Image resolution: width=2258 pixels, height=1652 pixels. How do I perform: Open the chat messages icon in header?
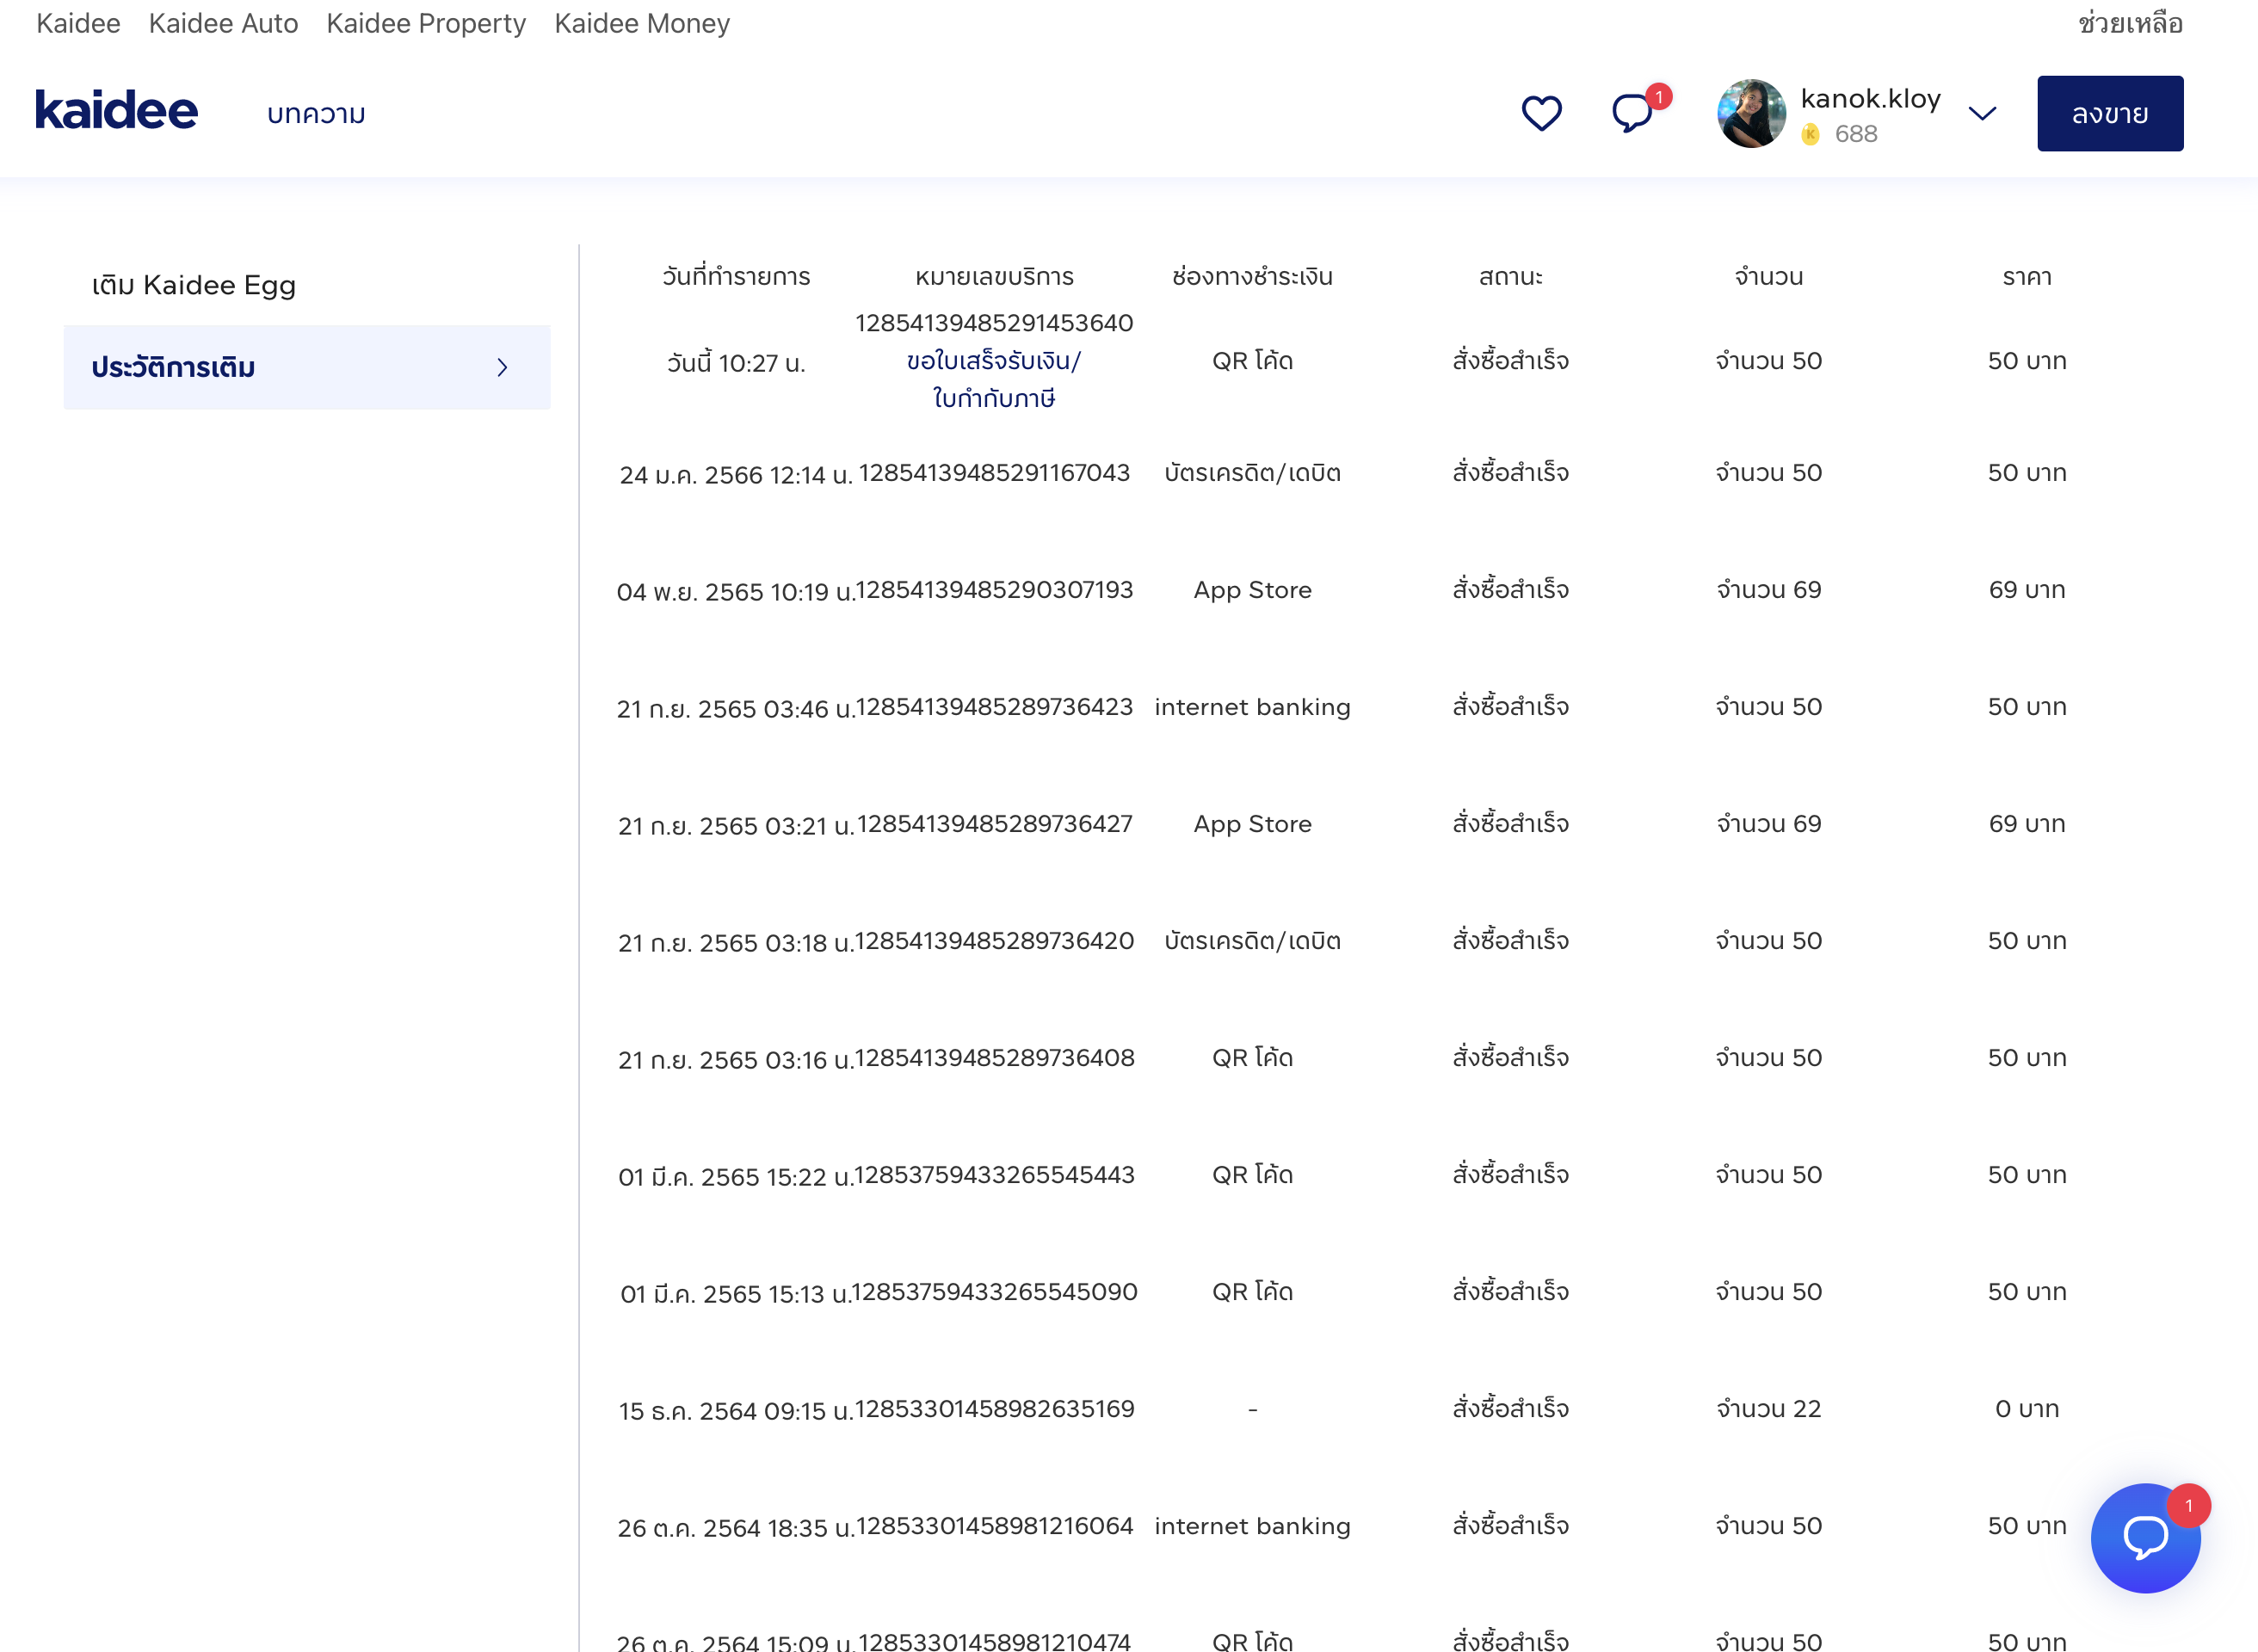tap(1632, 112)
